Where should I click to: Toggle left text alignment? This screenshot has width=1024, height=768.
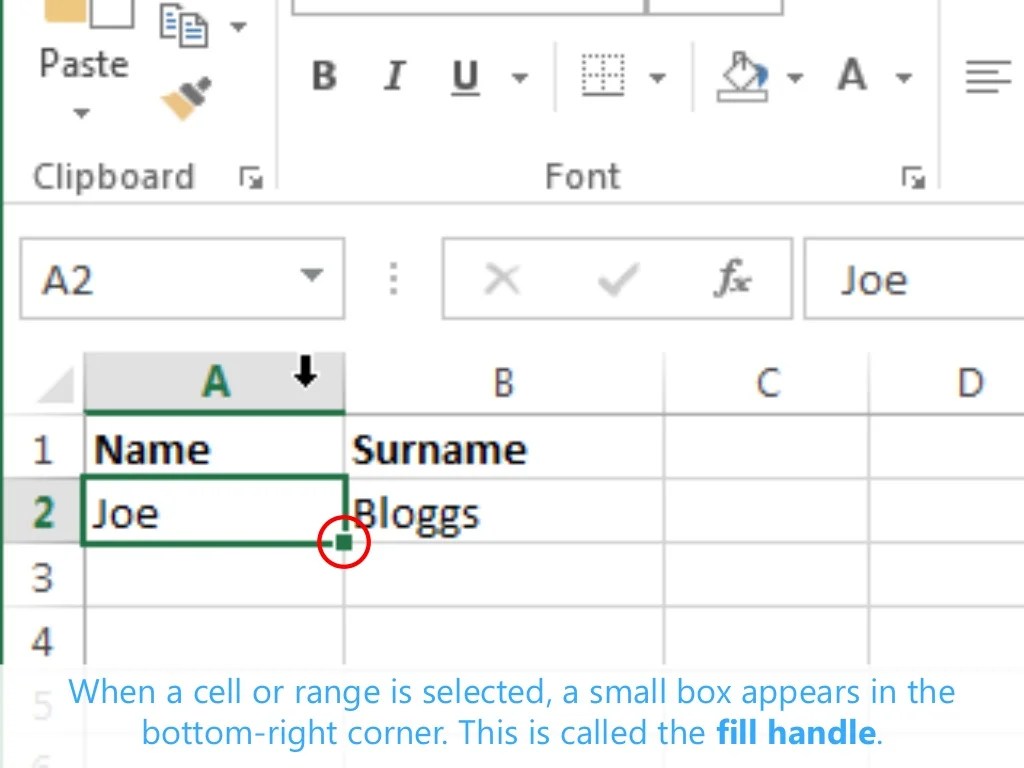(x=988, y=77)
